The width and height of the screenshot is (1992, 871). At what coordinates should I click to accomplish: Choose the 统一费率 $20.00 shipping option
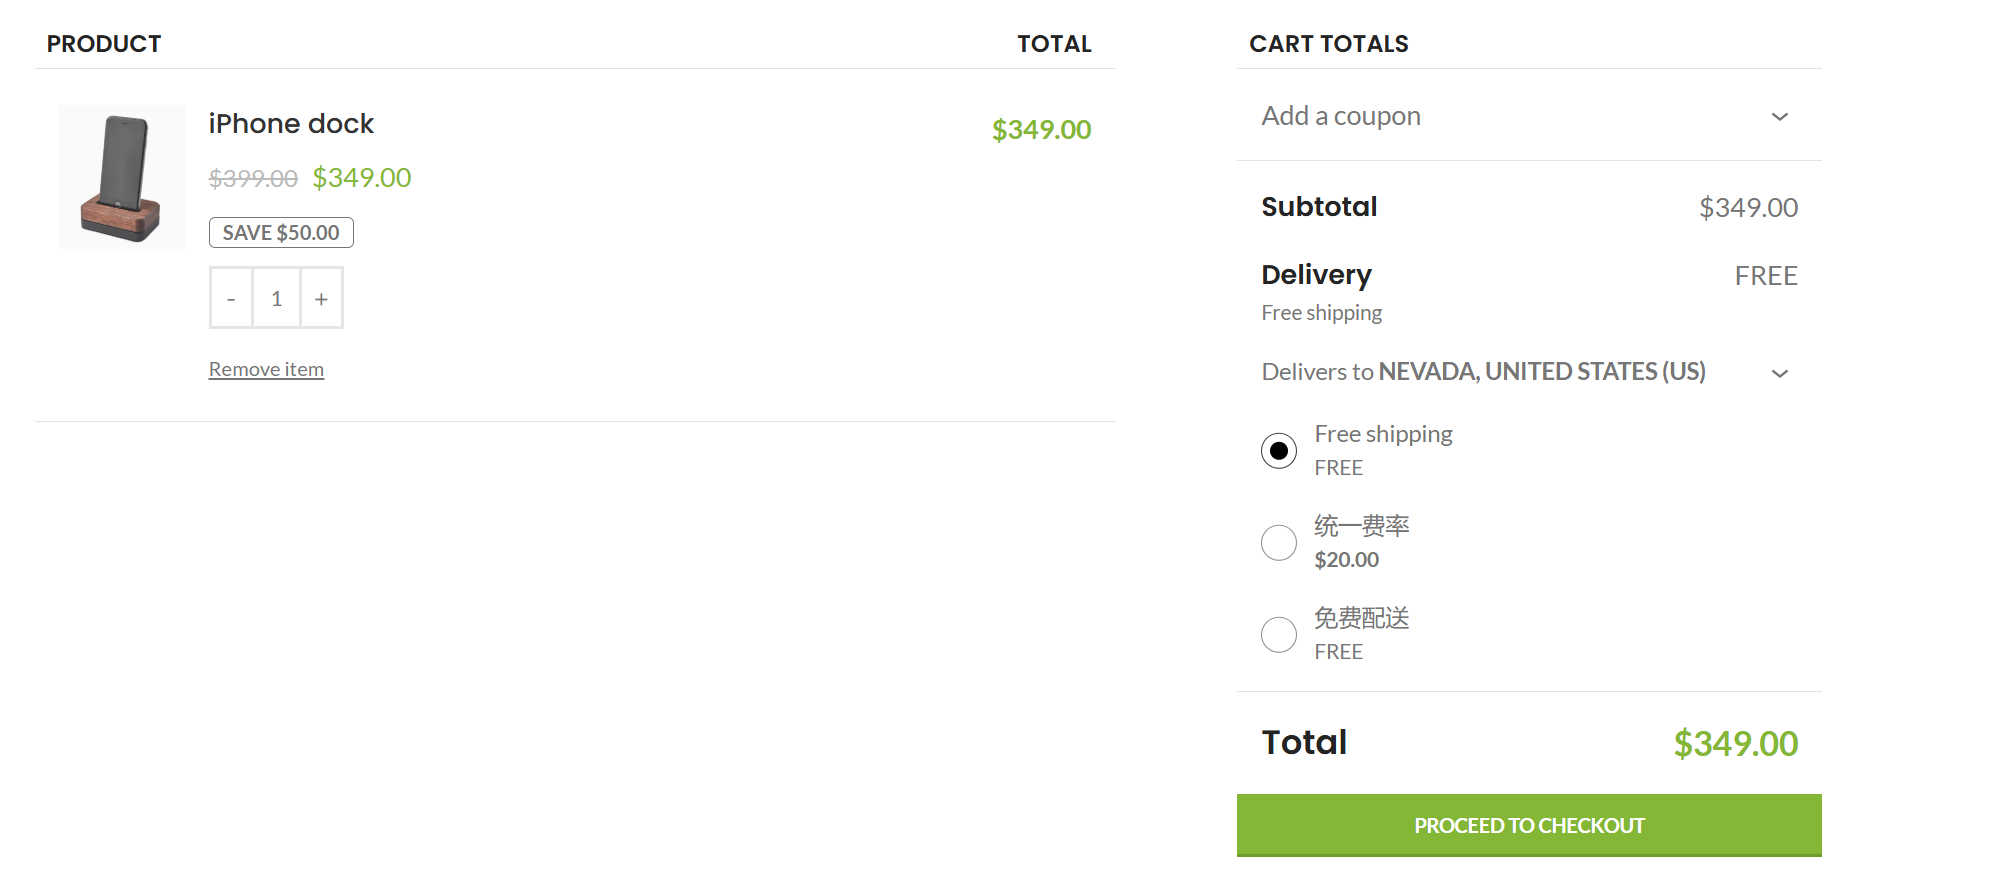1278,541
